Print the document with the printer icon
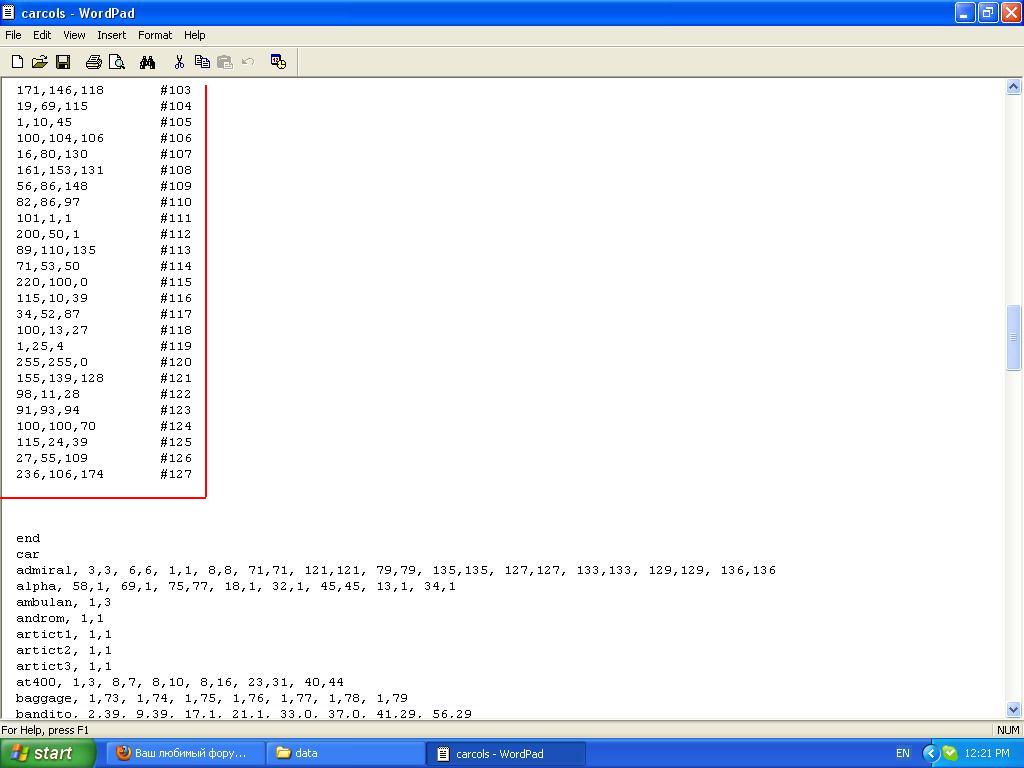This screenshot has width=1024, height=768. (94, 62)
